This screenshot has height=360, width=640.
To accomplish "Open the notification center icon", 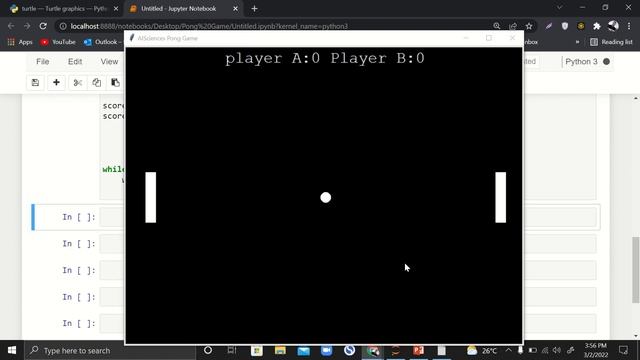I will [623, 350].
